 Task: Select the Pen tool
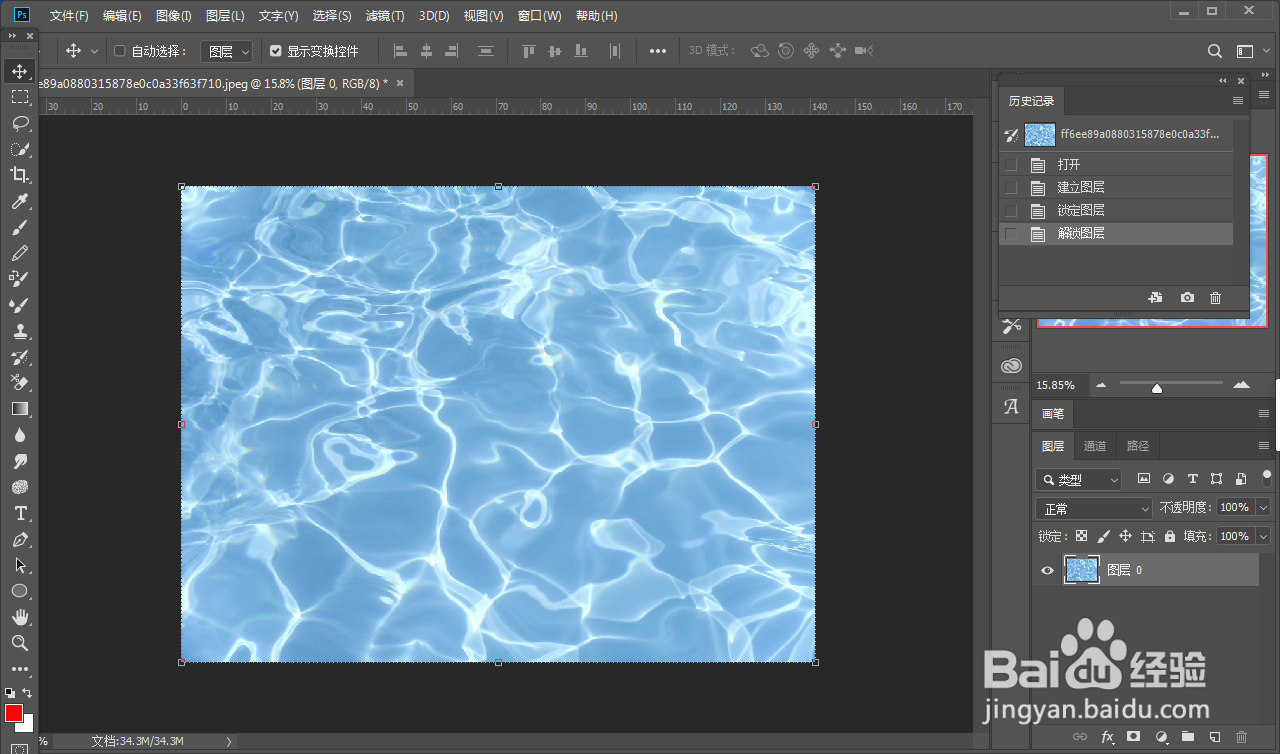(x=20, y=539)
